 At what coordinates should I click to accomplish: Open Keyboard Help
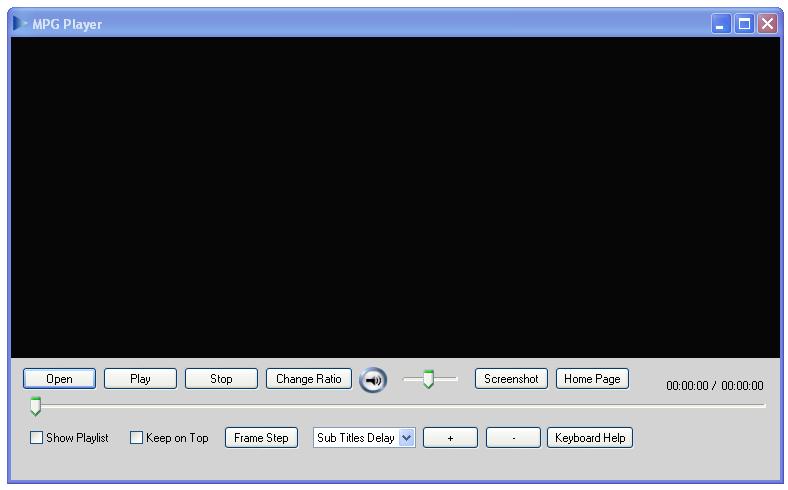tap(590, 438)
